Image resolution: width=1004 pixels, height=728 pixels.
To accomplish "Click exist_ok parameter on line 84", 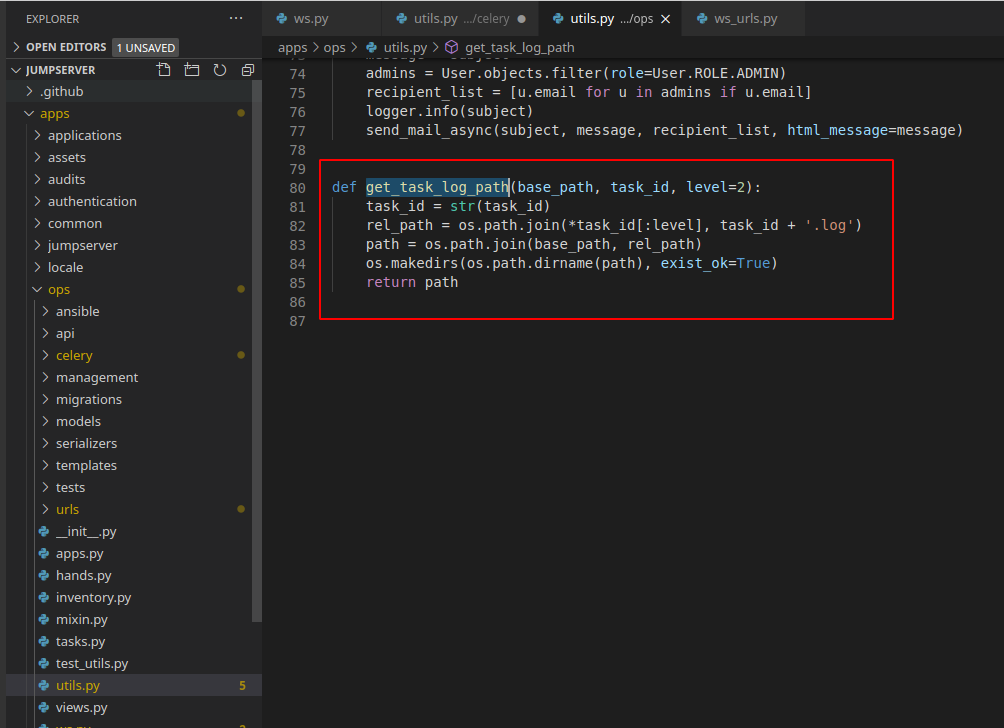I will pos(694,263).
